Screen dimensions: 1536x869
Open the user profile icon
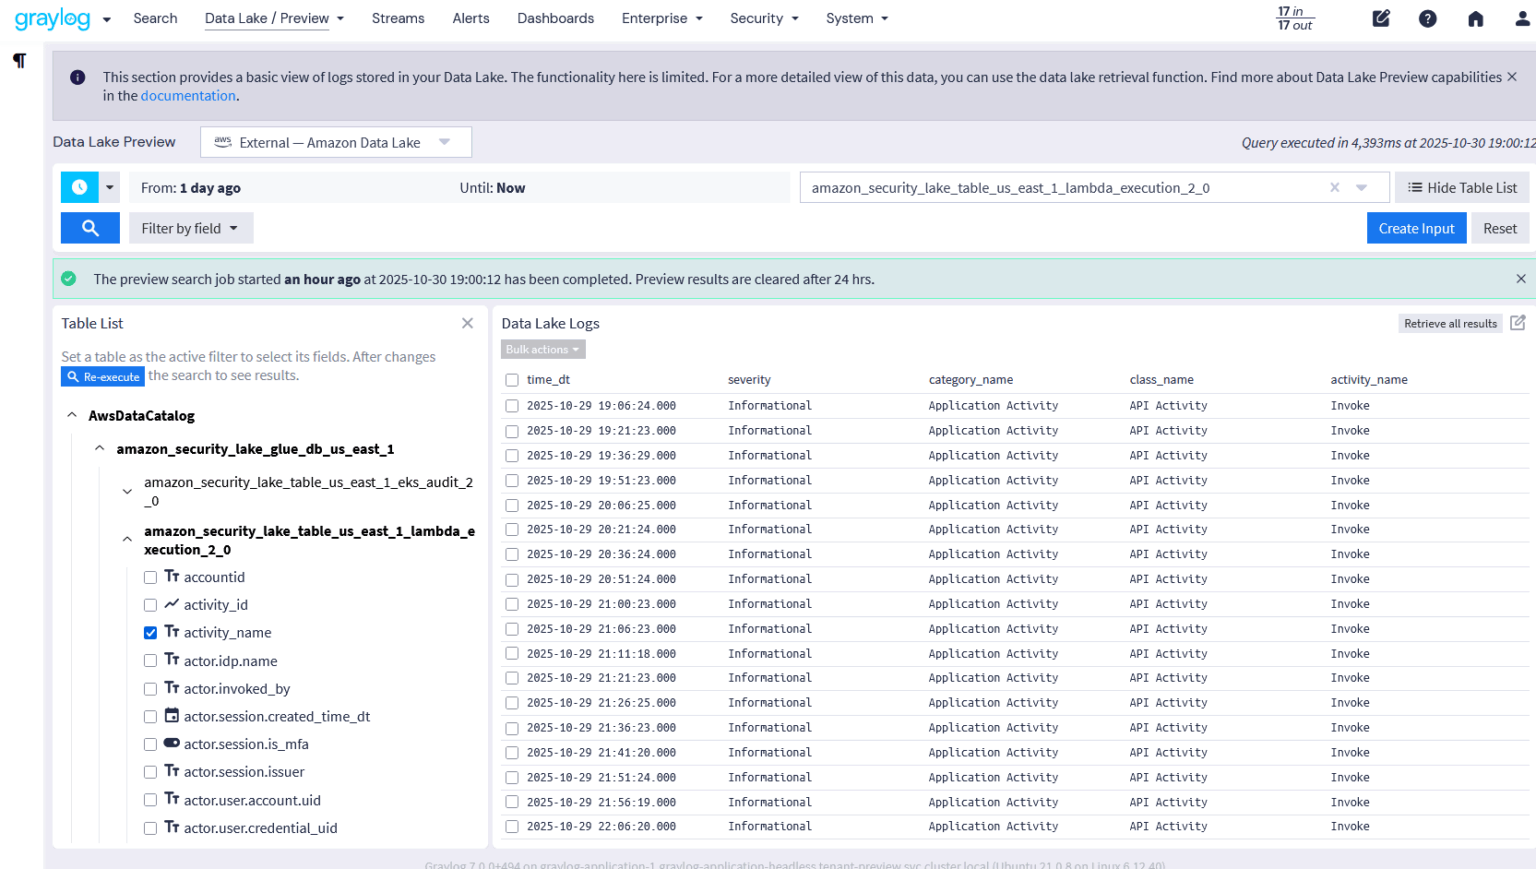click(x=1522, y=18)
